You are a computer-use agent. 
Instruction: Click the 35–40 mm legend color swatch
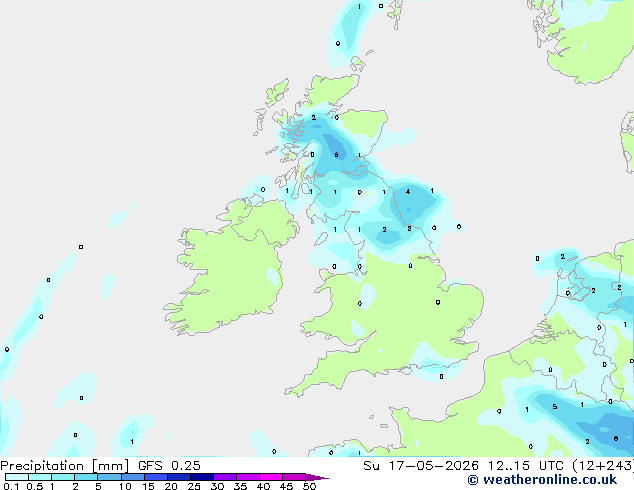click(248, 477)
